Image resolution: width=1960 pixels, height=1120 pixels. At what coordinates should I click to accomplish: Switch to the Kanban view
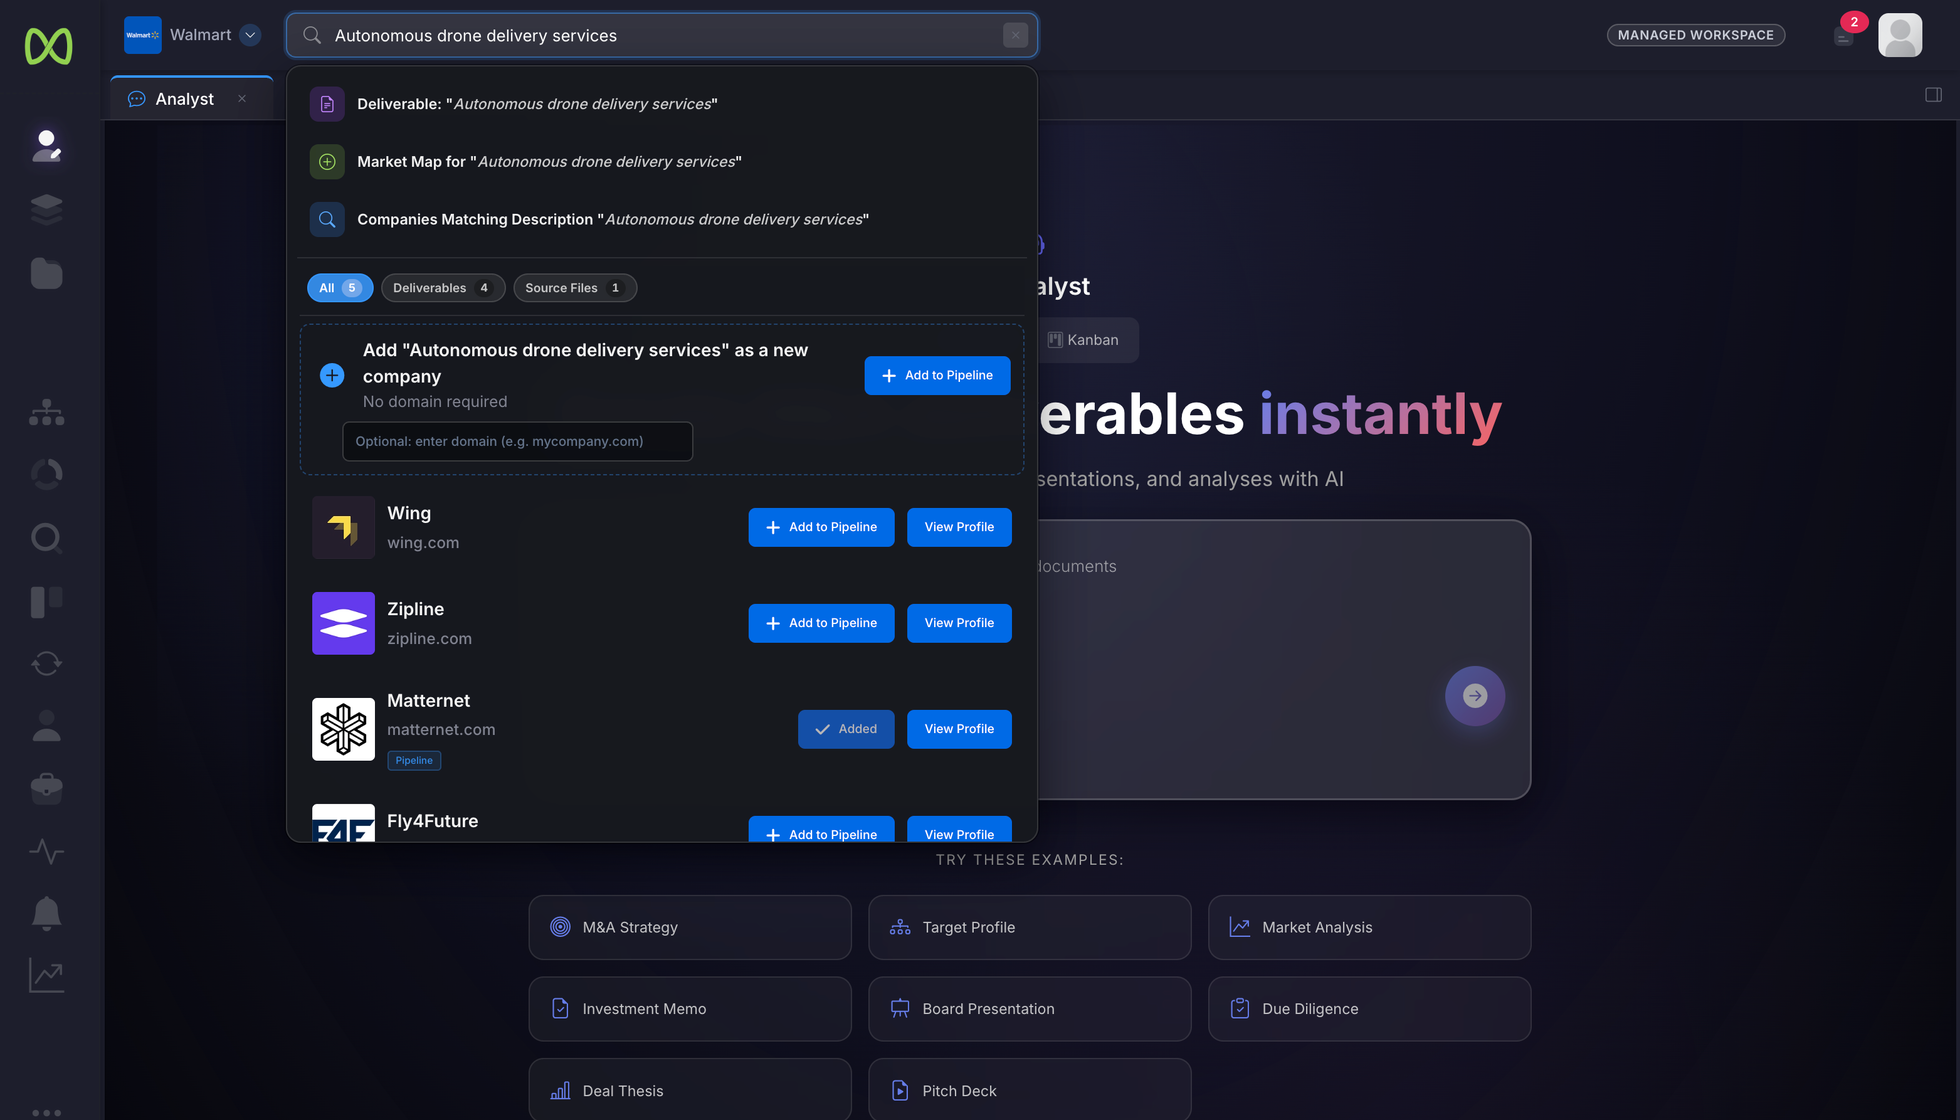tap(1084, 340)
